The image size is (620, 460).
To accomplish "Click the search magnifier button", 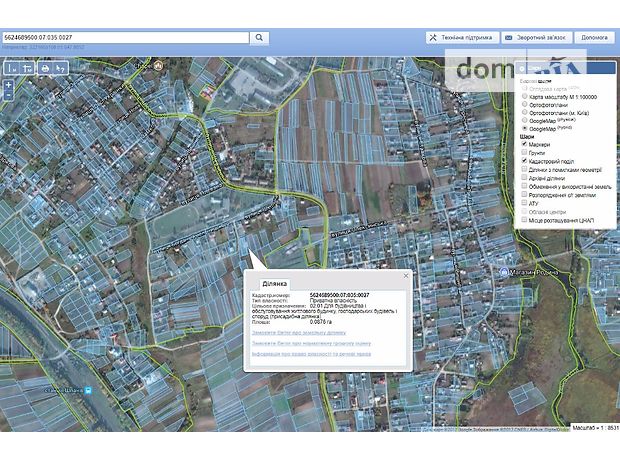I will tap(259, 38).
